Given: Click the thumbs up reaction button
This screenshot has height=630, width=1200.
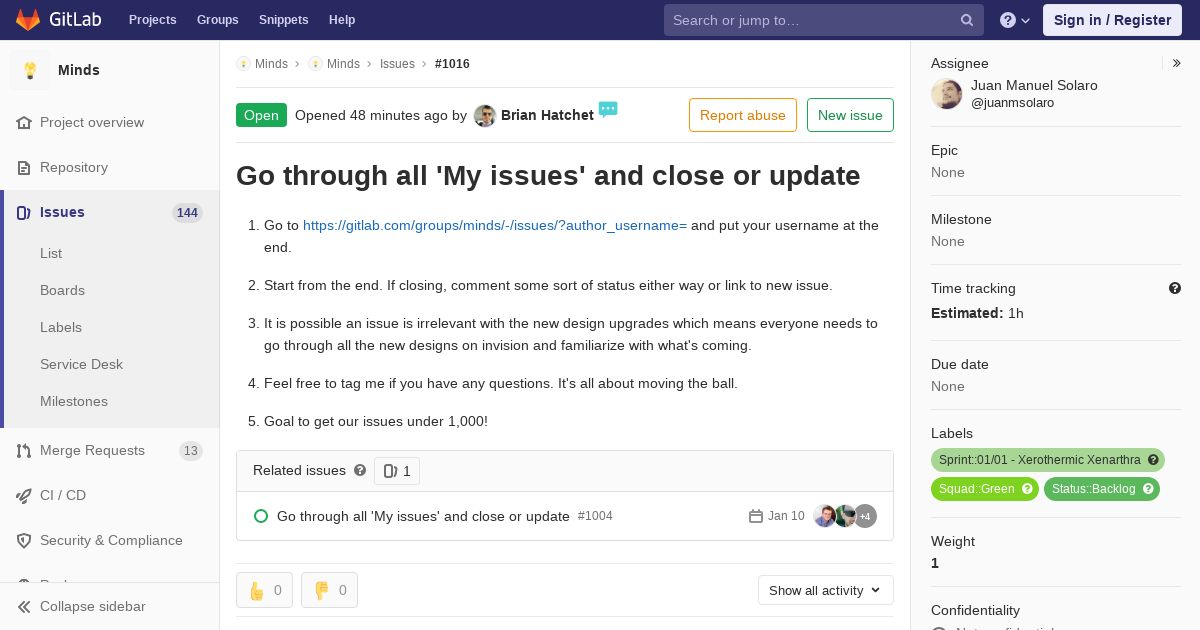Looking at the screenshot, I should point(264,590).
